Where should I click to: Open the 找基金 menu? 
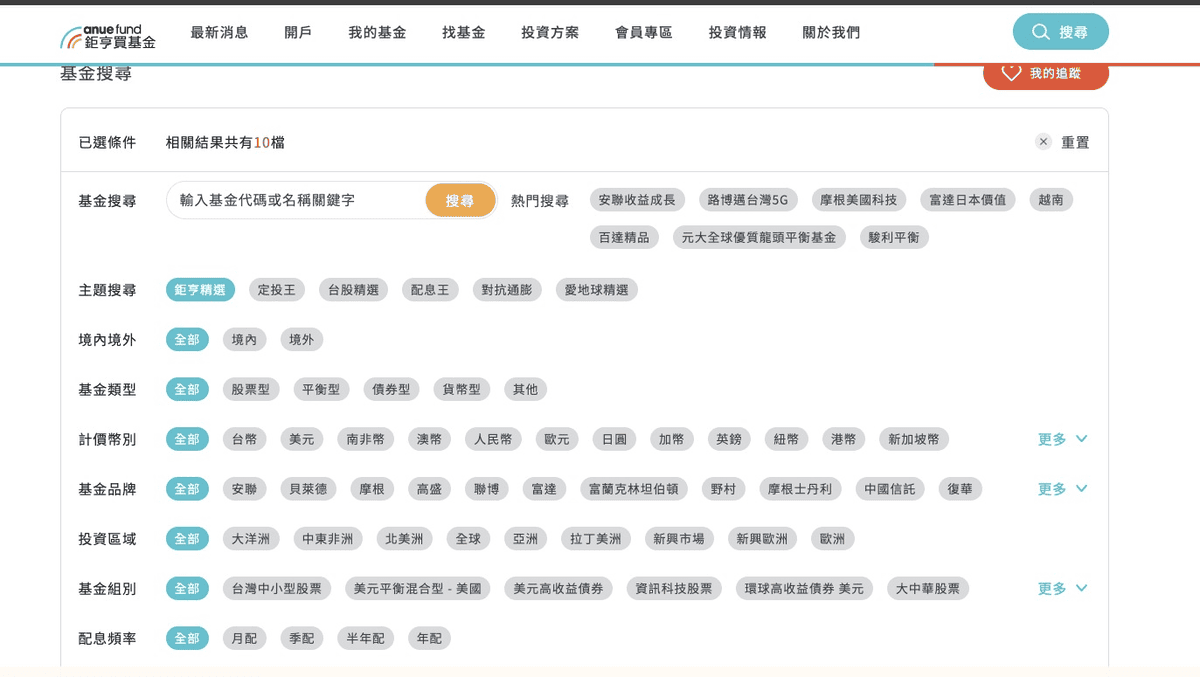tap(464, 32)
